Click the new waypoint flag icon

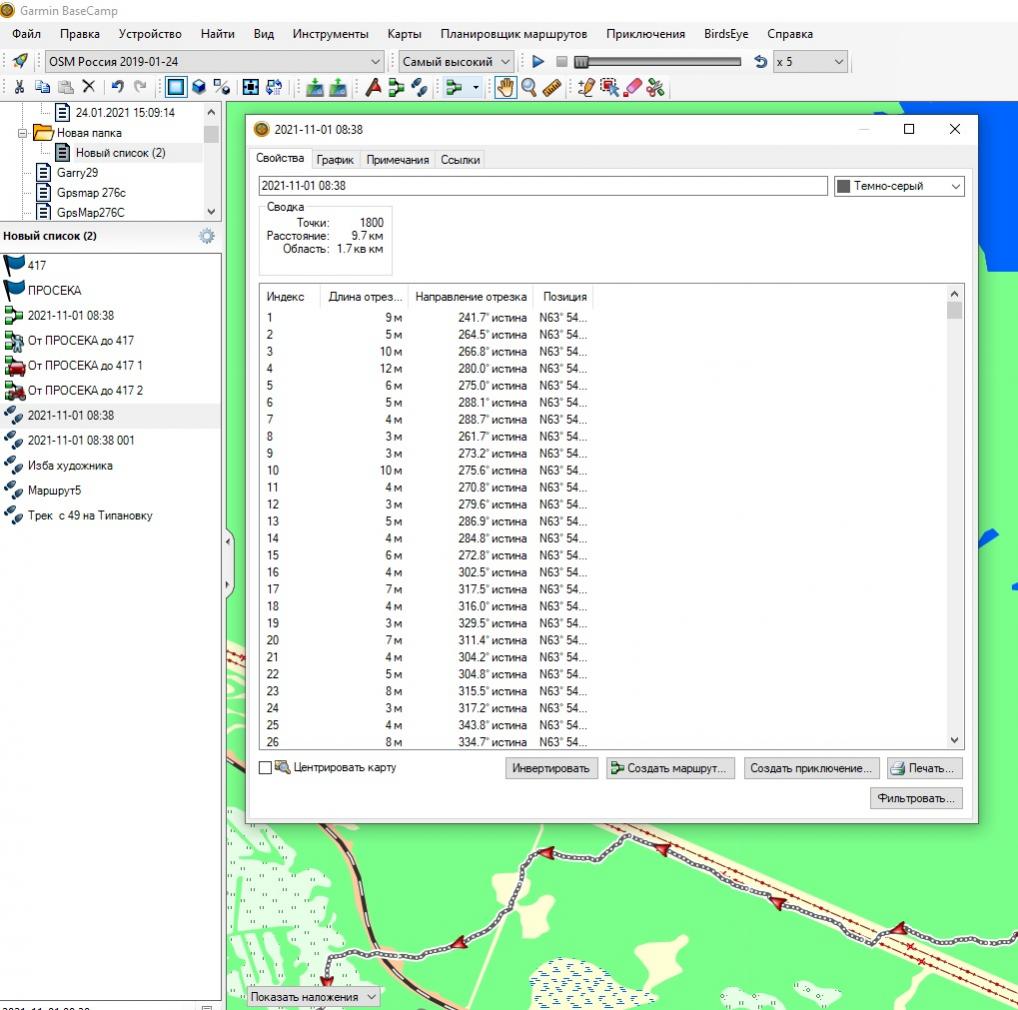click(373, 88)
